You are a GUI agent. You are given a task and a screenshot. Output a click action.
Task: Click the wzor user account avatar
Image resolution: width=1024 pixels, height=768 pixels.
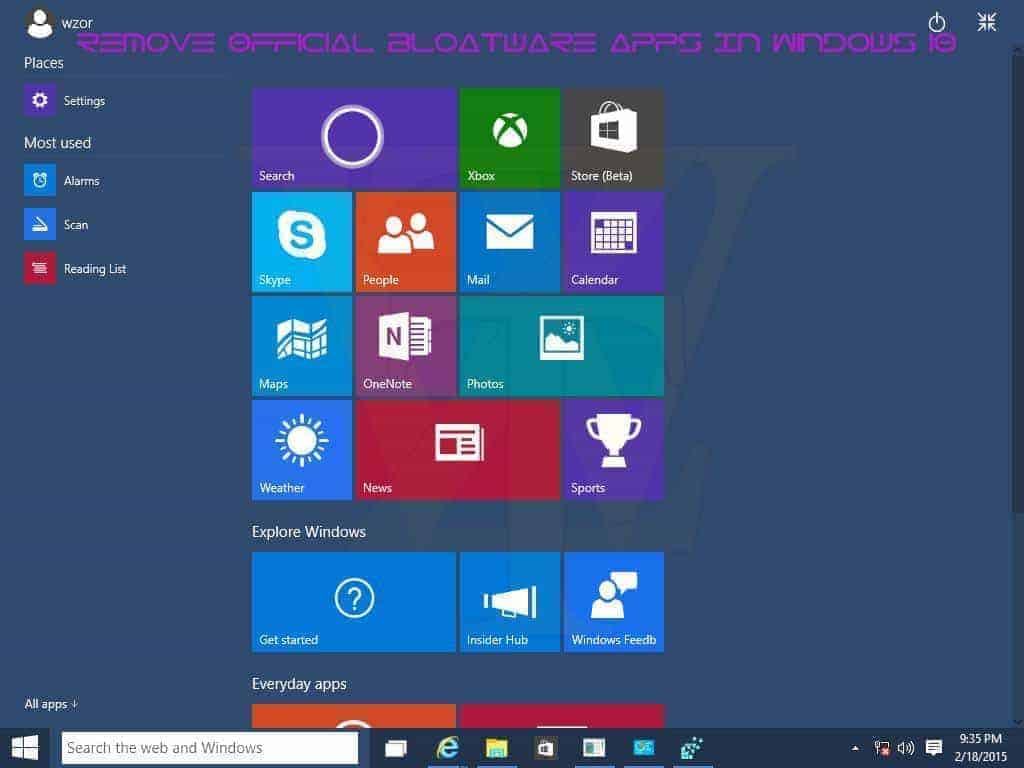(39, 23)
